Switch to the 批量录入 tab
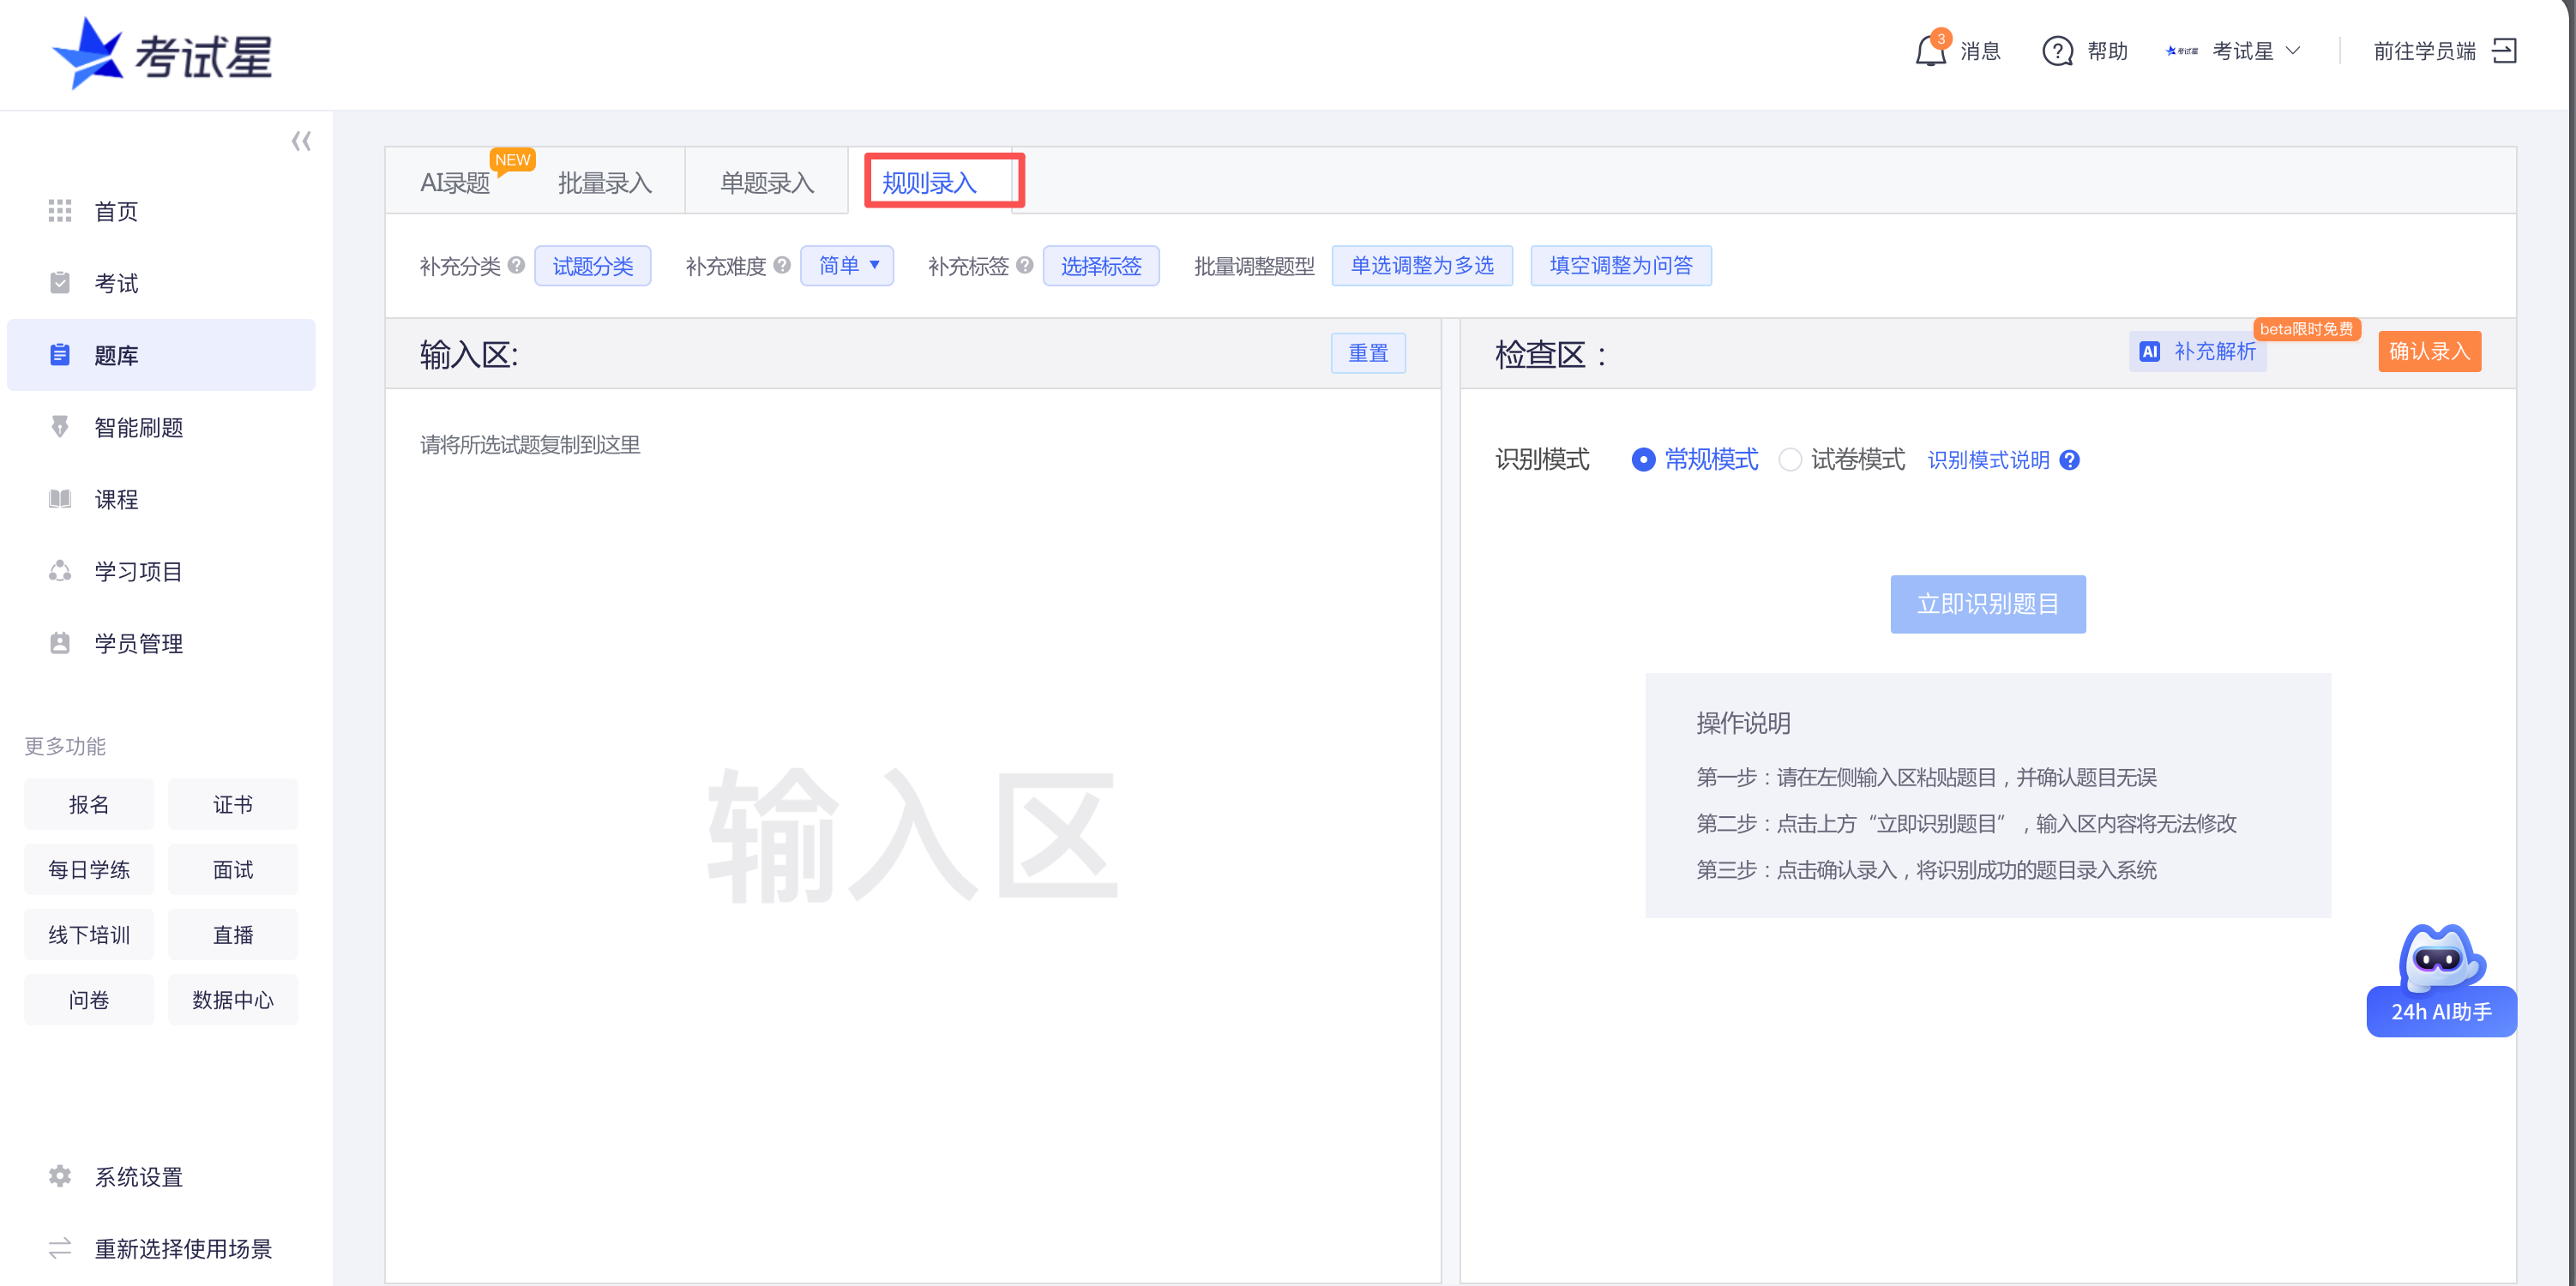Image resolution: width=2576 pixels, height=1286 pixels. (x=604, y=183)
